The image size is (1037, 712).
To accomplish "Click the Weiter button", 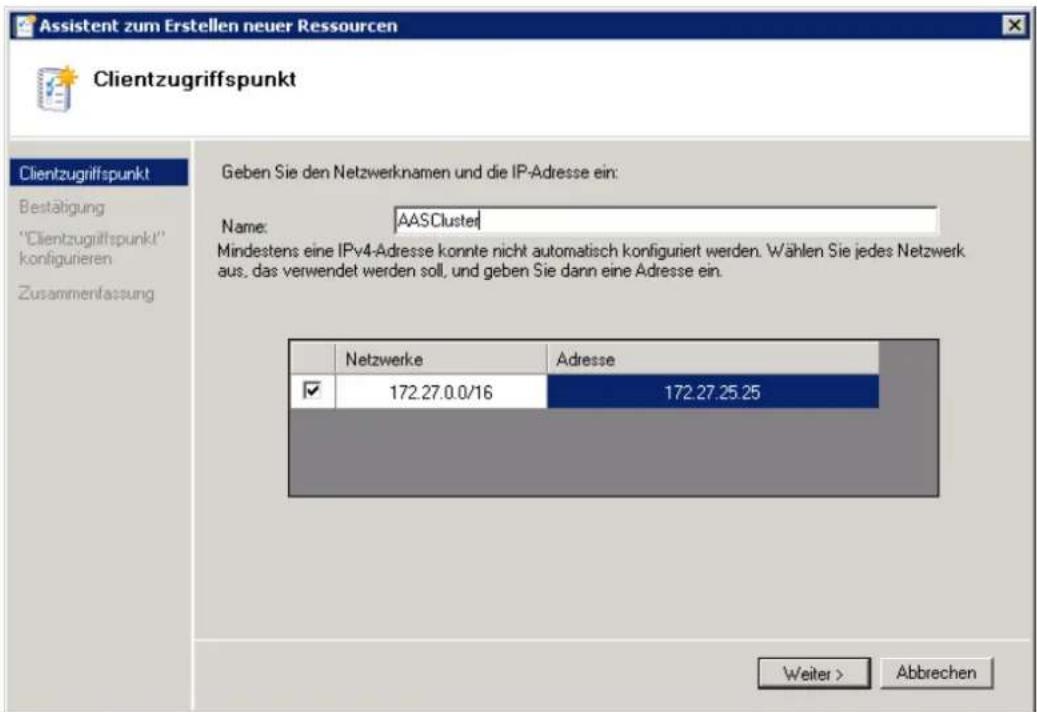I will (813, 673).
